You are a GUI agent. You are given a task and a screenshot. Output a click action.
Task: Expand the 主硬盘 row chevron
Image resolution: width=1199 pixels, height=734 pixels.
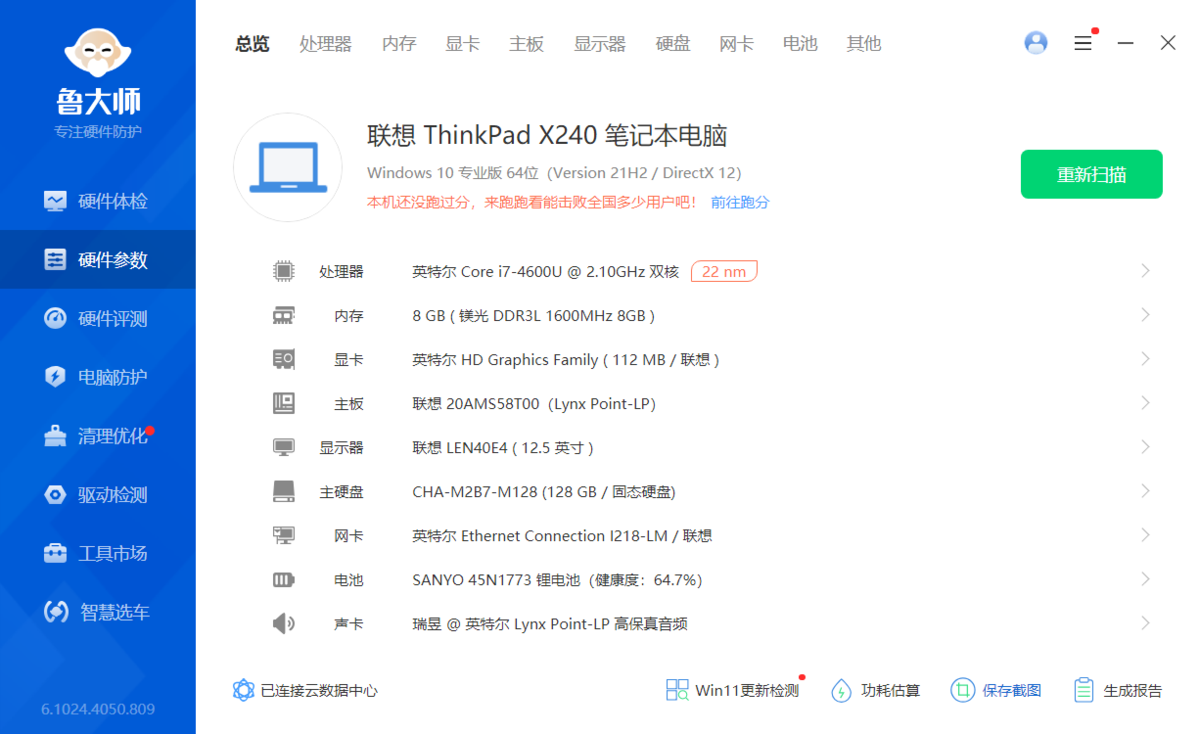1145,491
